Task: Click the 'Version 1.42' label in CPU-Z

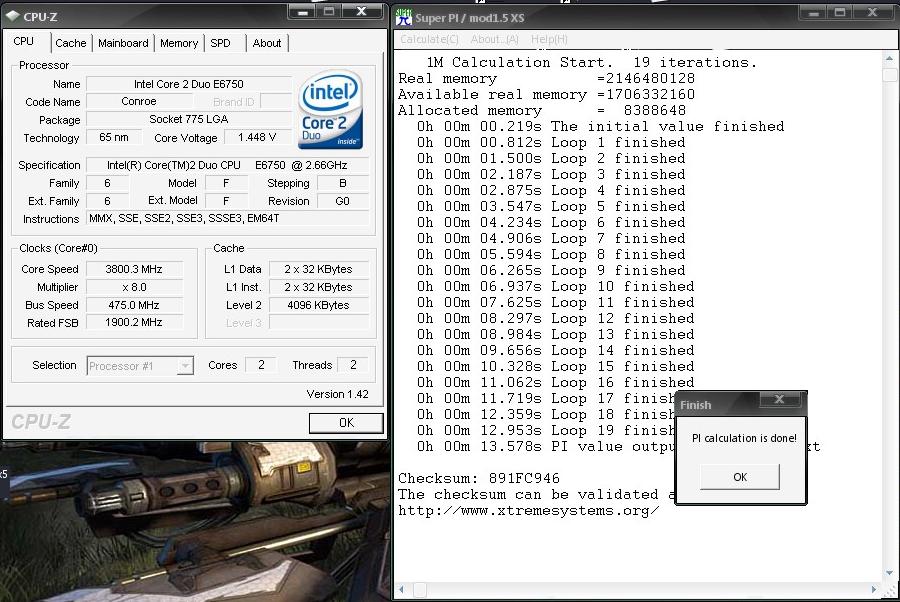Action: click(338, 394)
